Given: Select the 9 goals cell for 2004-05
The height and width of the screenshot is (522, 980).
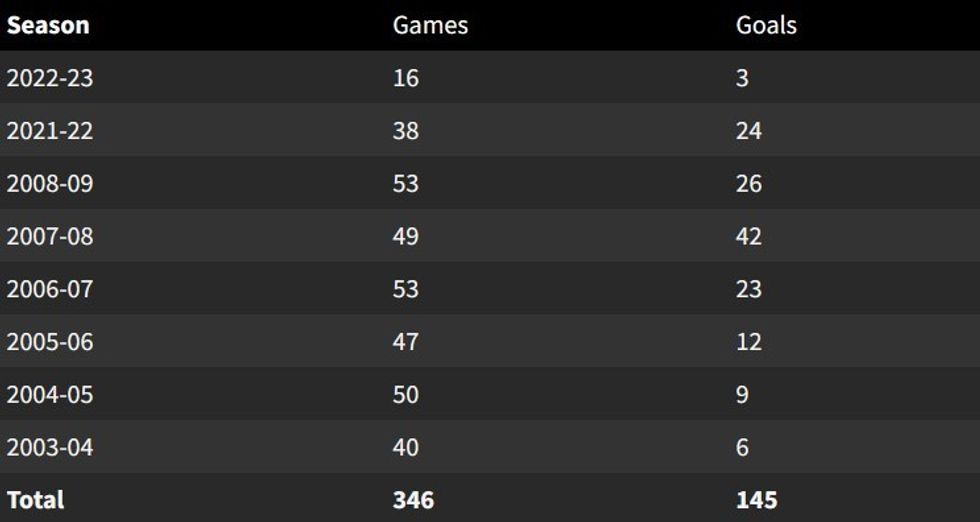Looking at the screenshot, I should pyautogui.click(x=742, y=395).
